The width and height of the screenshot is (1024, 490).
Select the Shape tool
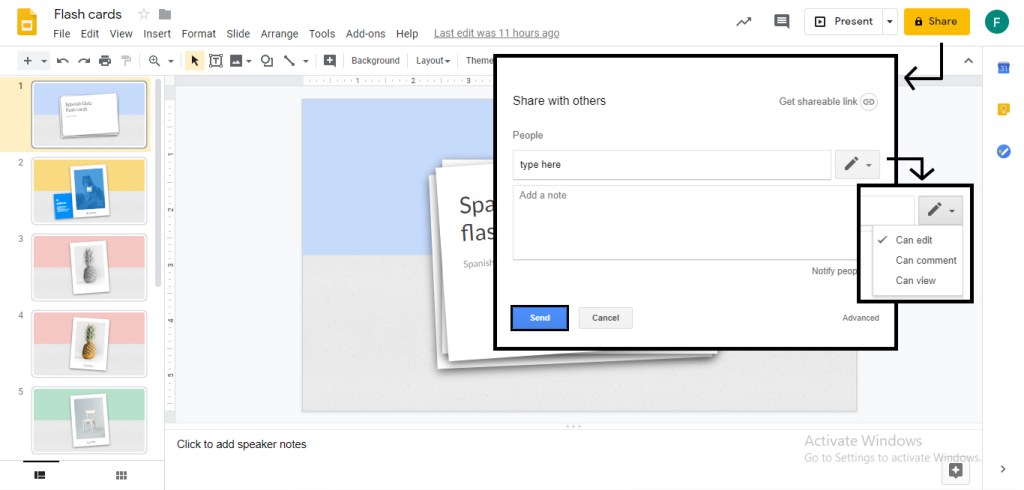pyautogui.click(x=267, y=61)
